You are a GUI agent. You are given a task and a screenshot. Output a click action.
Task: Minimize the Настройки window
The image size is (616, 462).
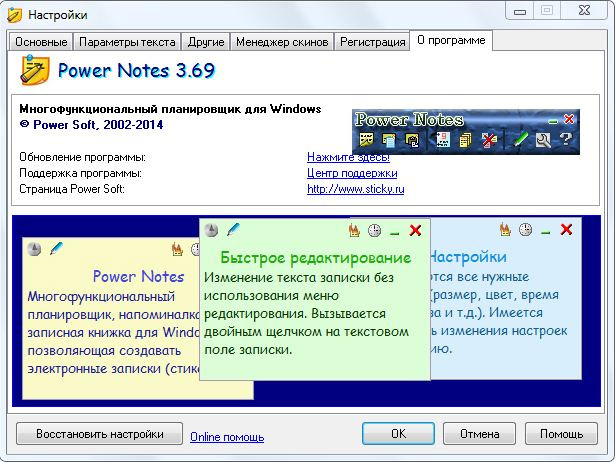[x=520, y=11]
